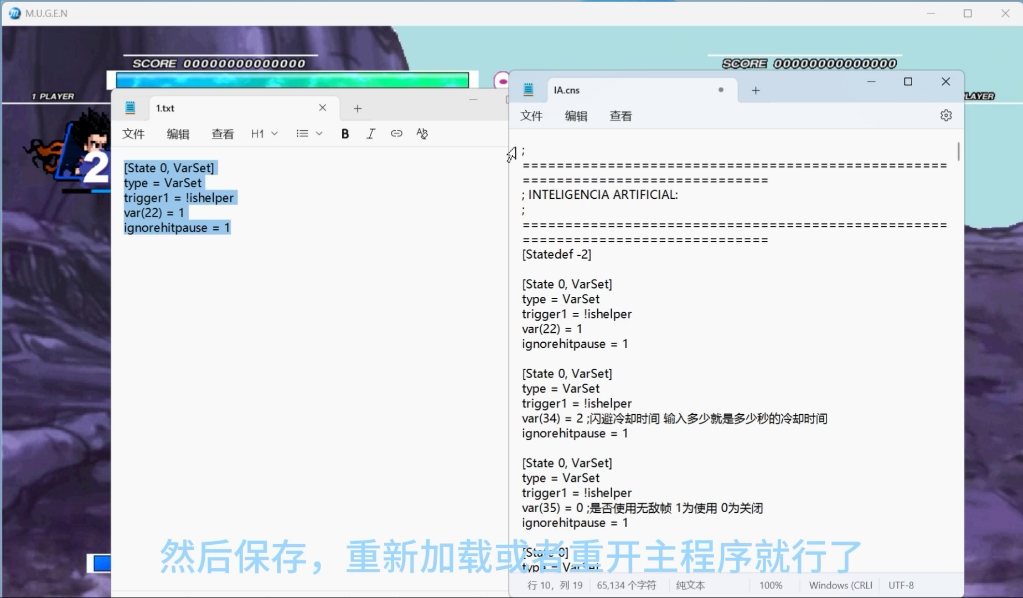Maximize the IA.cns Notepad window

coord(908,82)
